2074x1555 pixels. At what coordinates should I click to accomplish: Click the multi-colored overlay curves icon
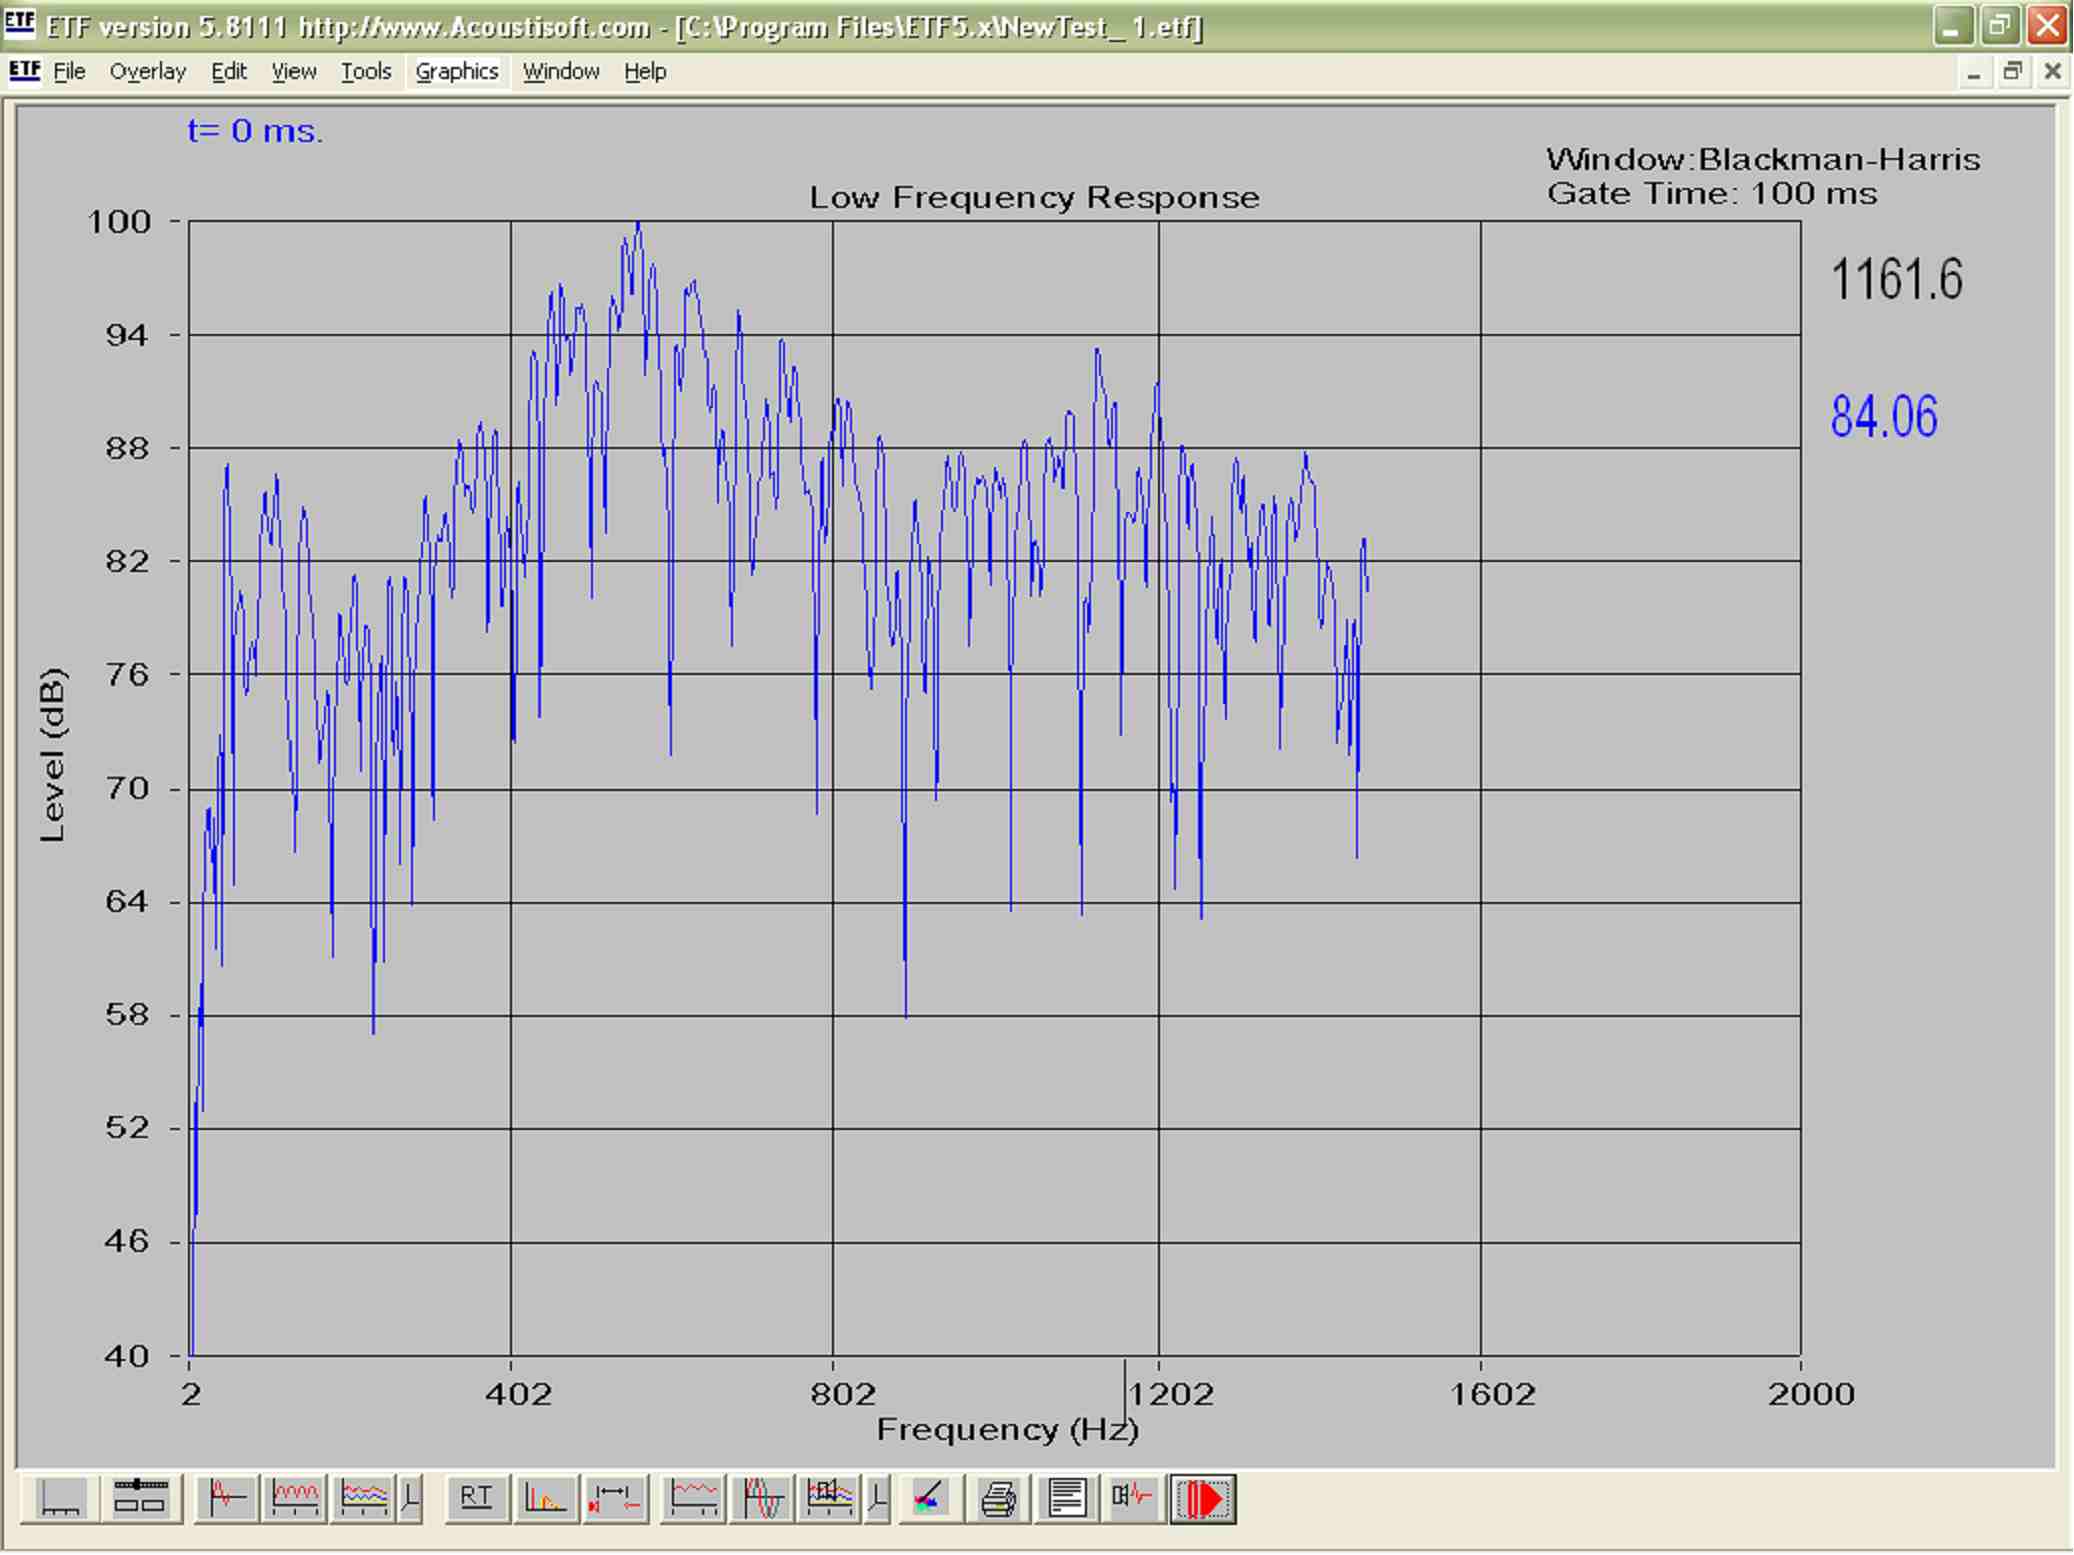363,1497
